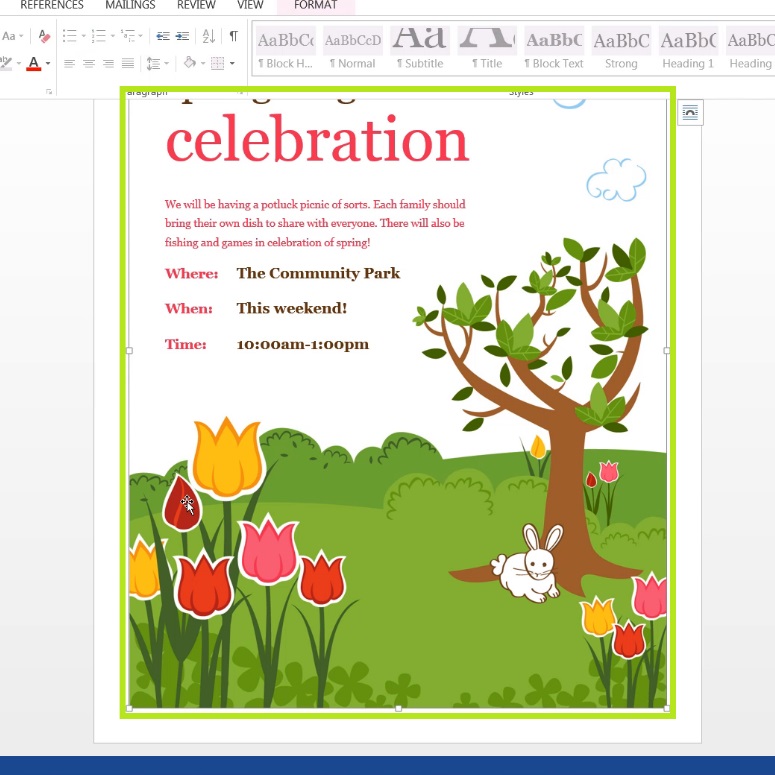Screen dimensions: 775x775
Task: Apply the Normal style
Action: 352,49
